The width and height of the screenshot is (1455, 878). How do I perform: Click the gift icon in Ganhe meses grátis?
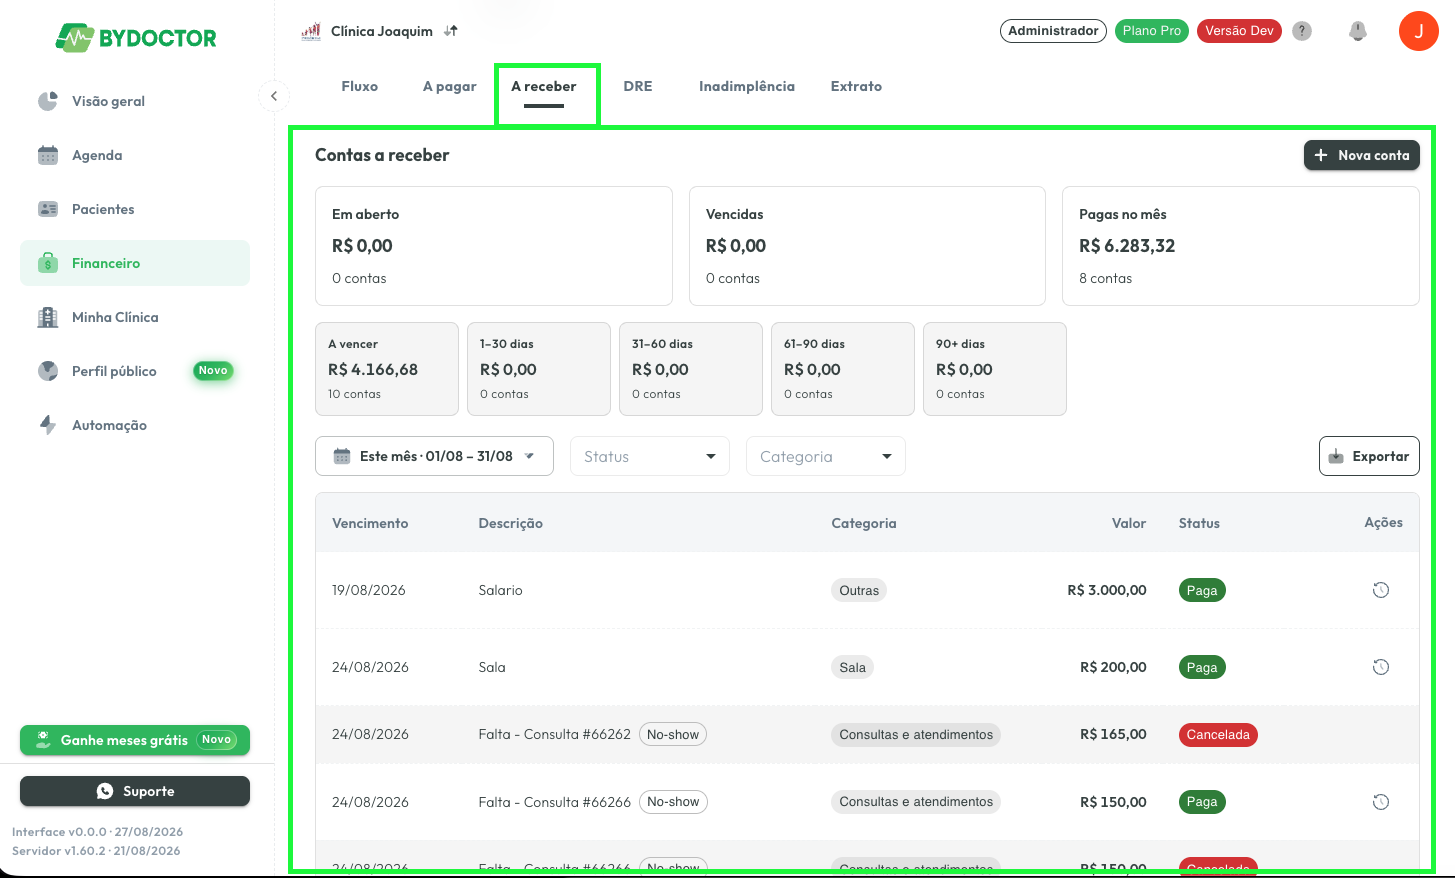pos(43,740)
